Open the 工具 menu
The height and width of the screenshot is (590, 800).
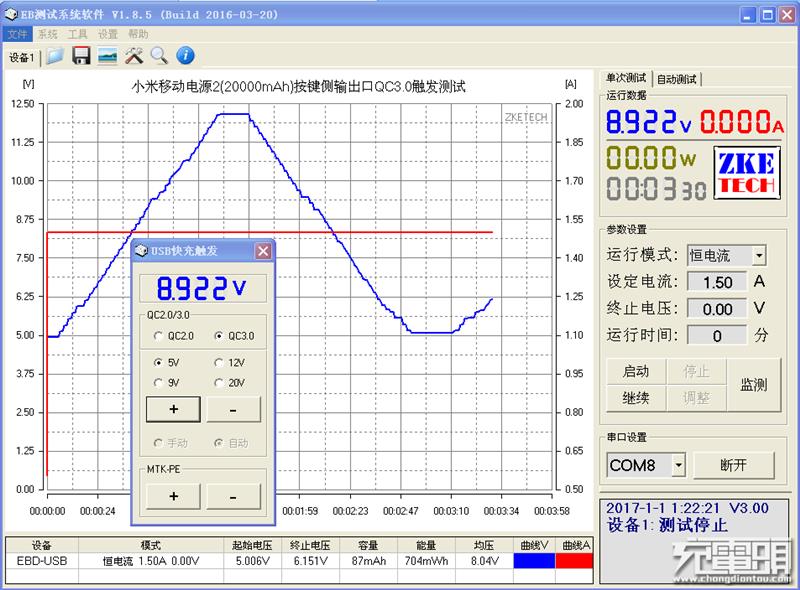[x=78, y=34]
